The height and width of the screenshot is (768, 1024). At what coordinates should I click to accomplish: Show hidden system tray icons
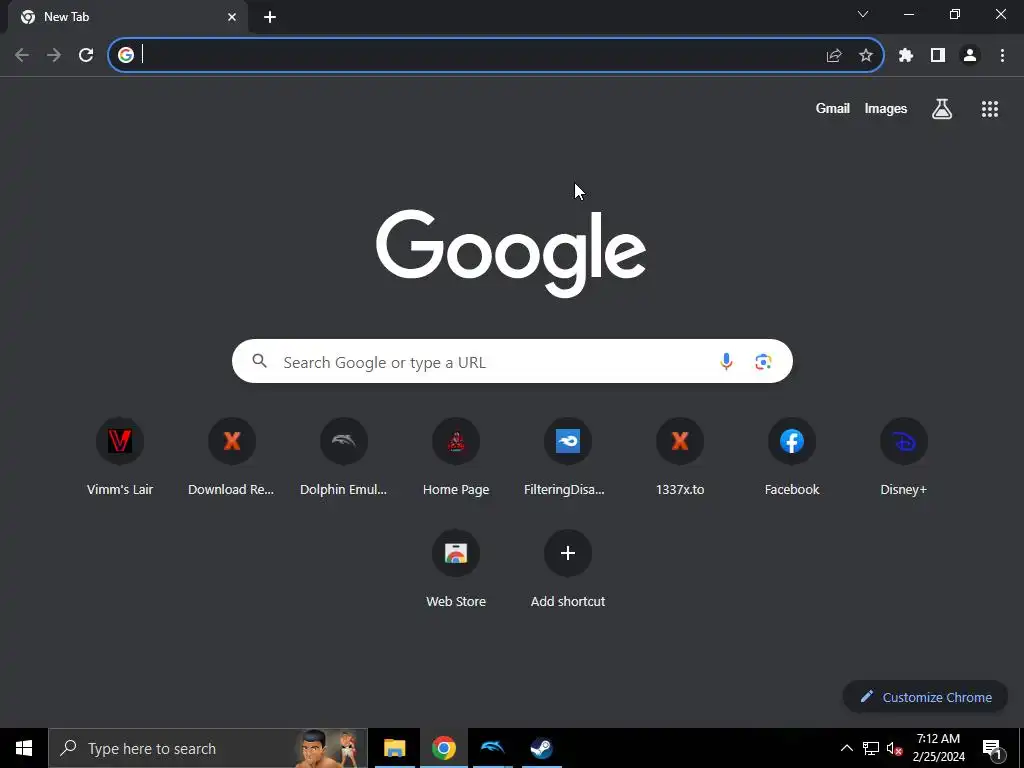[846, 748]
